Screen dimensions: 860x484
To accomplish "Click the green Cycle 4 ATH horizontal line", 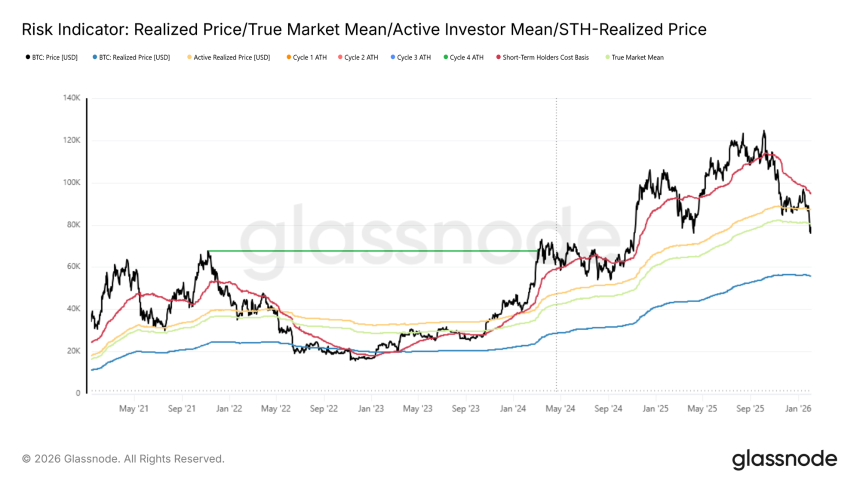I will [x=372, y=251].
